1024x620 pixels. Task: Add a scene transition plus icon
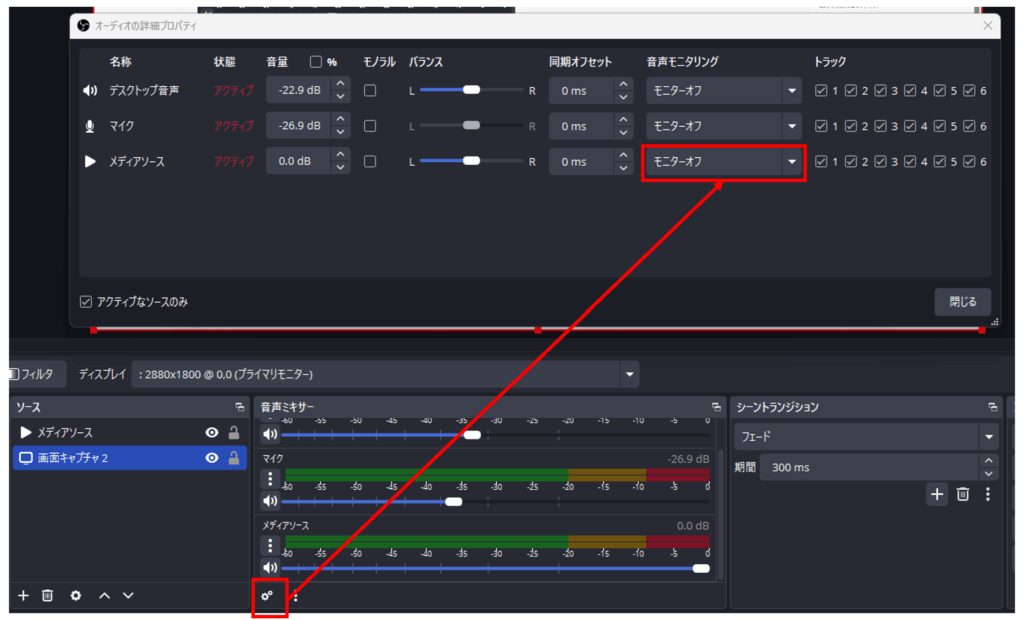(x=937, y=494)
